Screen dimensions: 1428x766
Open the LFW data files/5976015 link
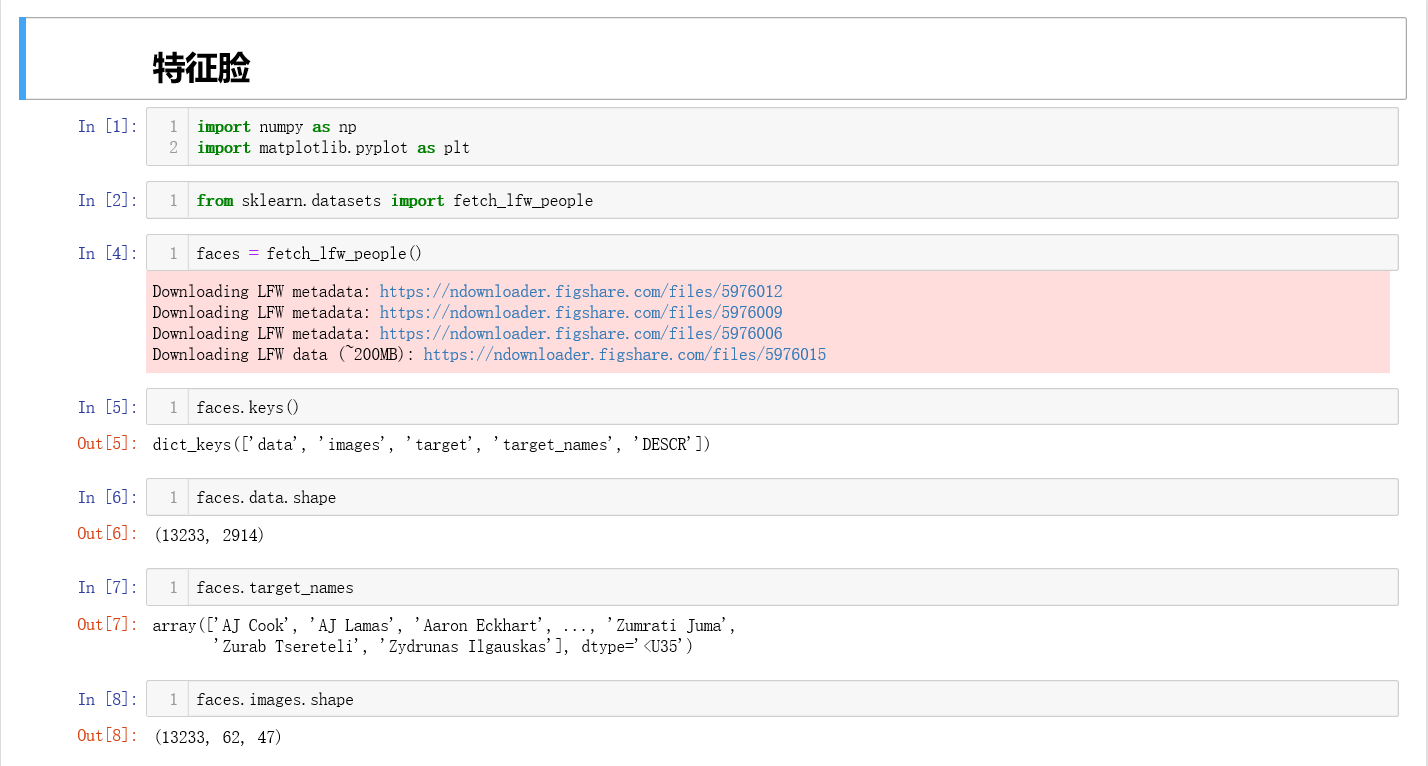[625, 355]
